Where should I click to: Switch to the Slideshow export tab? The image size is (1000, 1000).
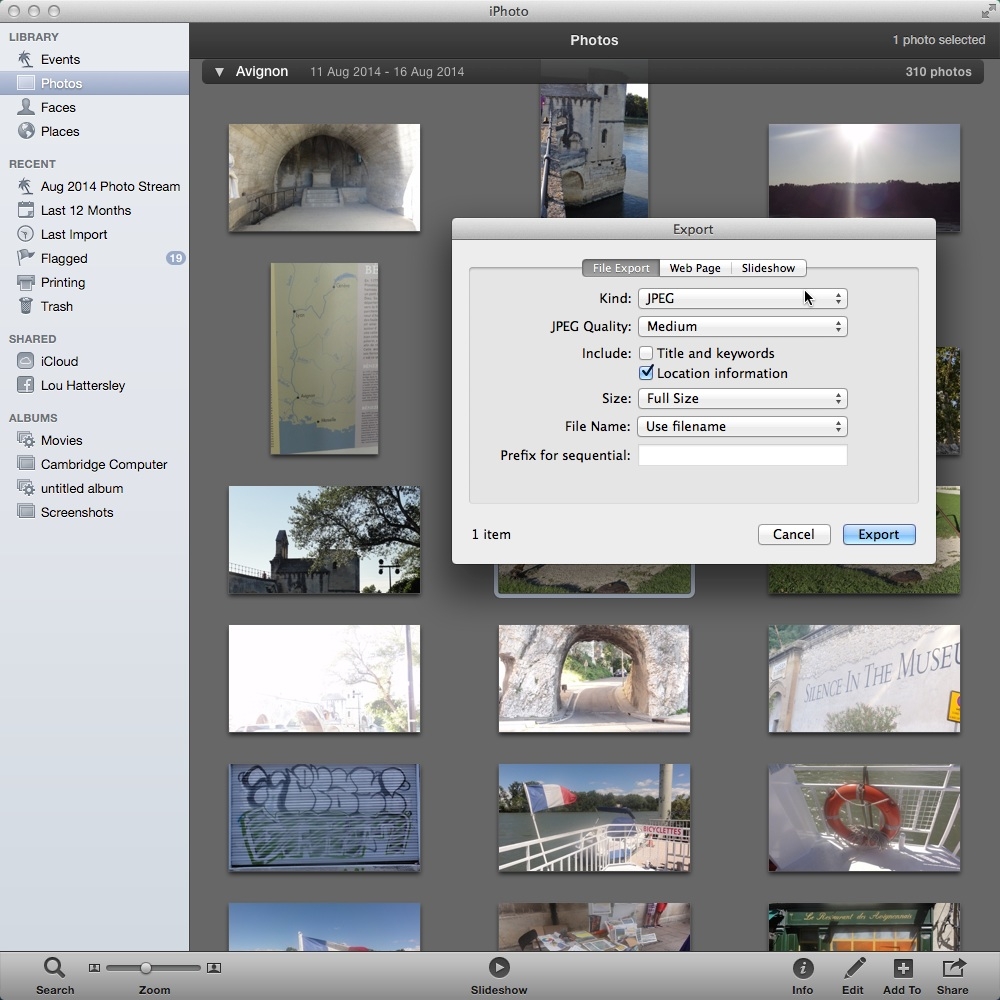click(x=768, y=268)
